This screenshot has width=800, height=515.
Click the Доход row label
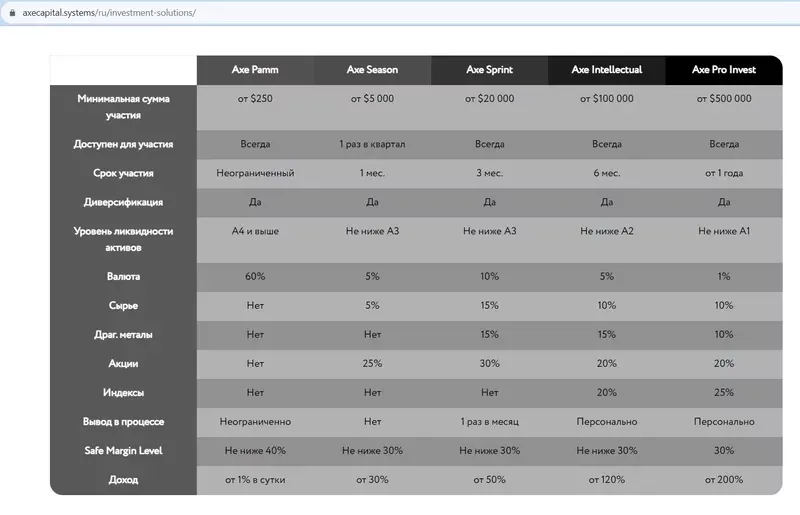123,480
